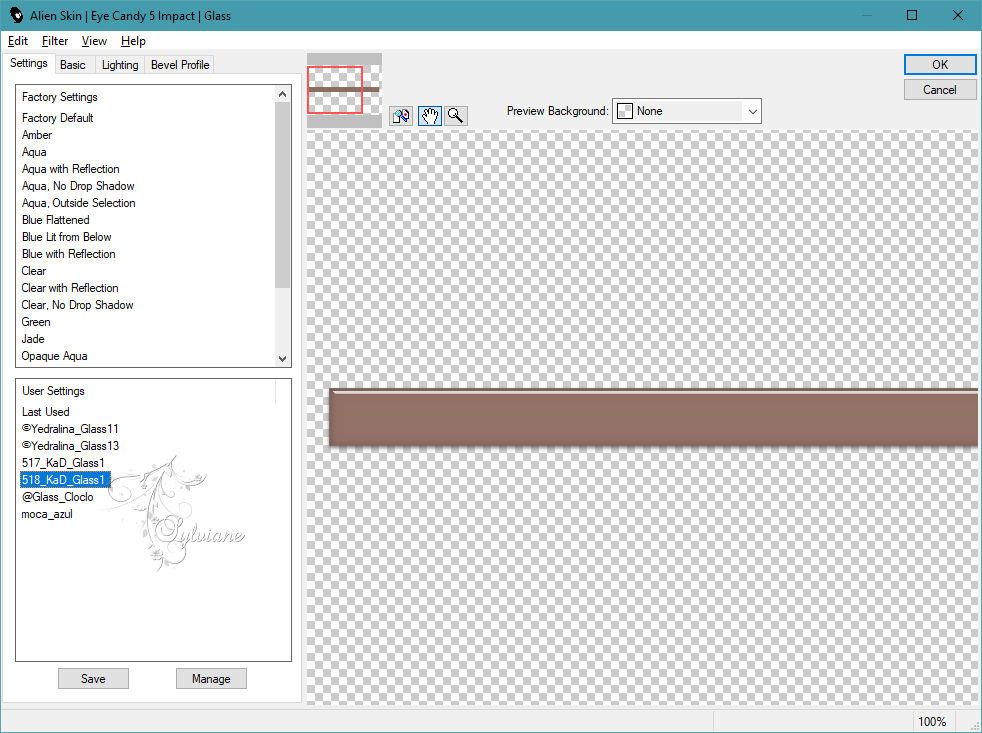Click the 100% zoom status field
Viewport: 982px width, 733px height.
pyautogui.click(x=932, y=721)
